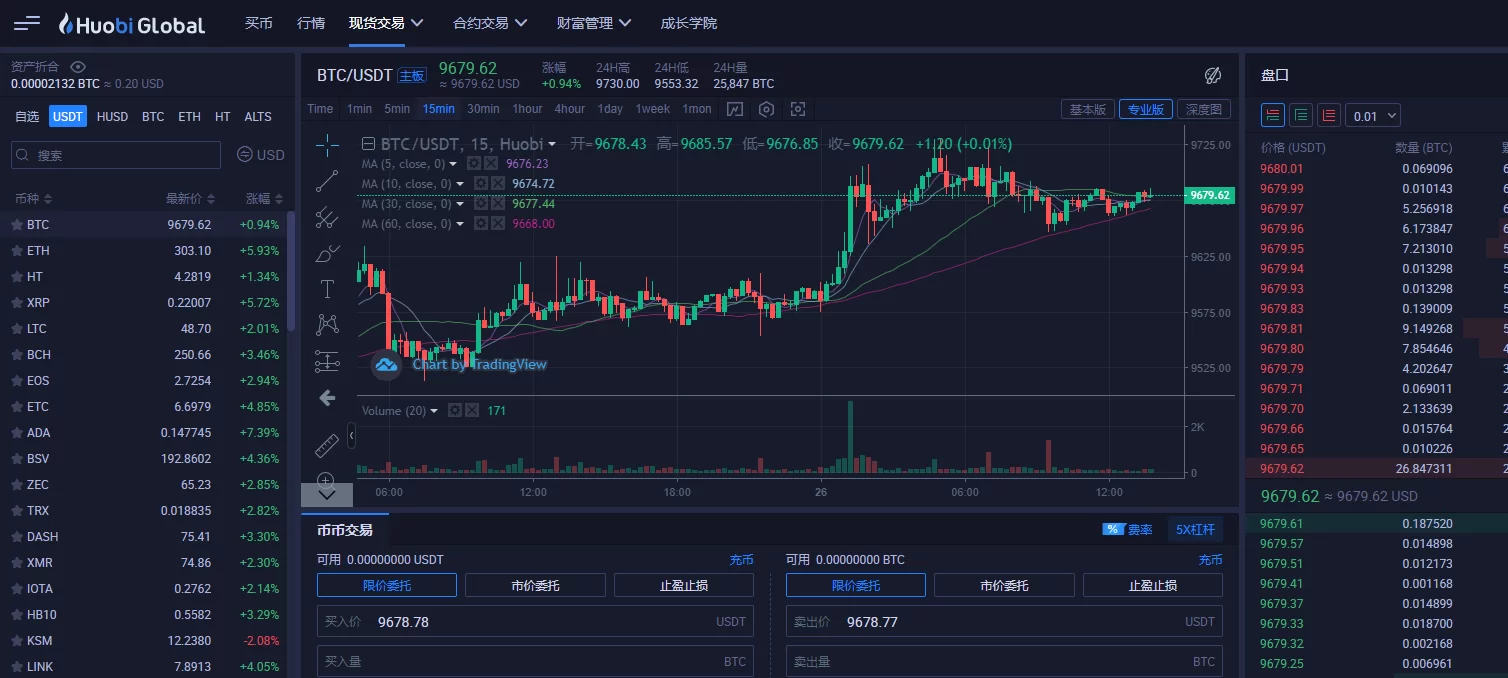Toggle the asset valuation eye icon
The height and width of the screenshot is (678, 1508).
78,66
